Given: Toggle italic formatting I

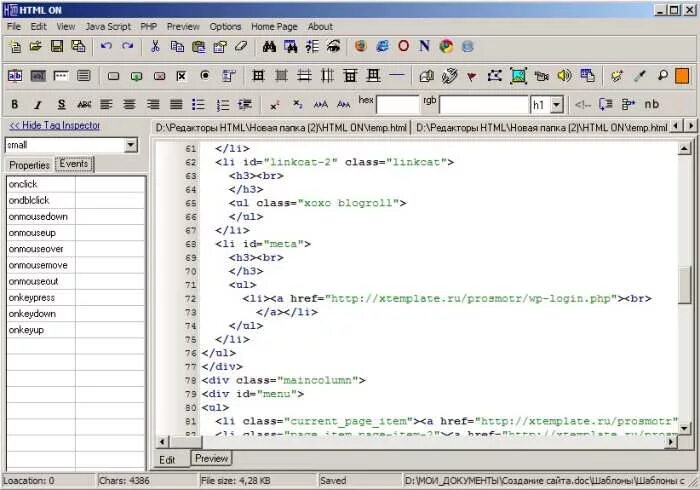Looking at the screenshot, I should (x=38, y=105).
